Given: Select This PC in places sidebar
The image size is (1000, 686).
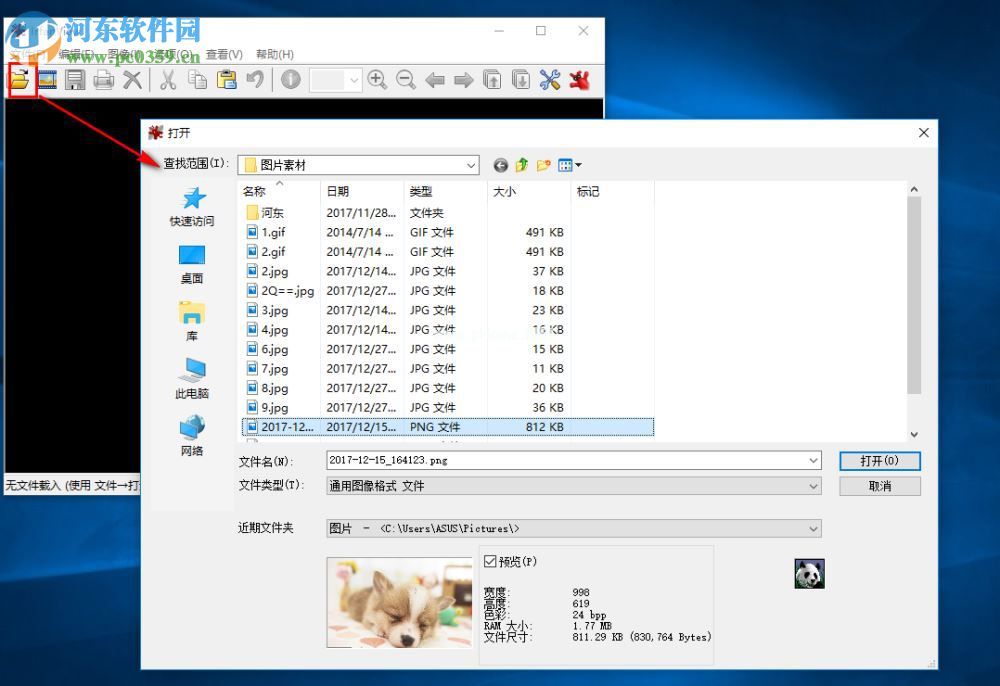Looking at the screenshot, I should tap(192, 379).
